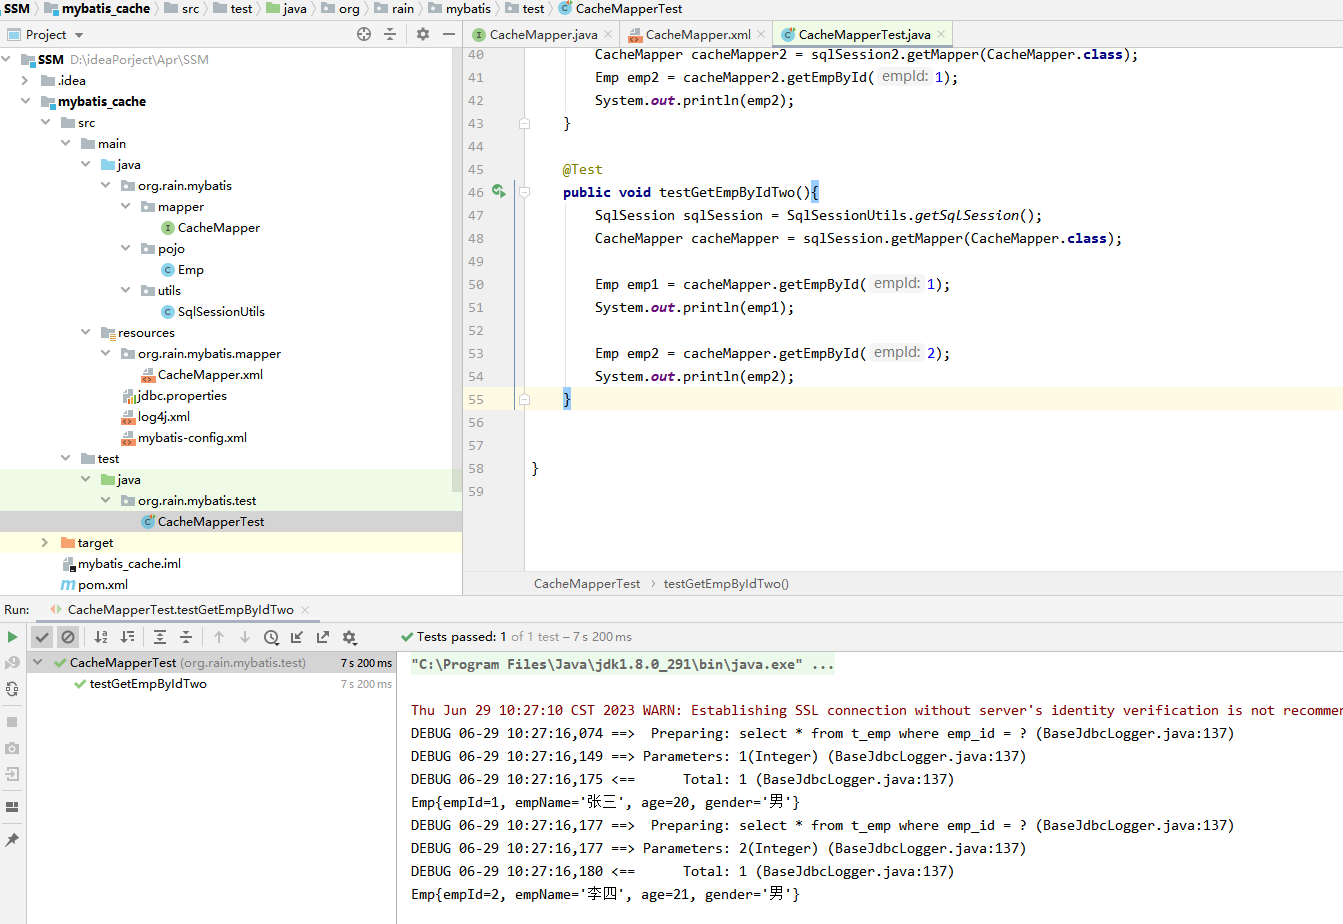Image resolution: width=1343 pixels, height=924 pixels.
Task: Close CacheMapper.xml tab
Action: [761, 34]
